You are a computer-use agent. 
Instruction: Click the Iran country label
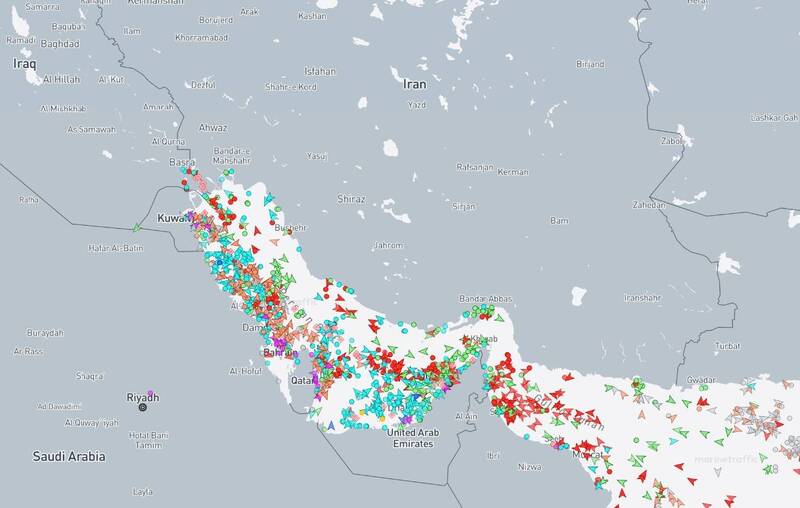[414, 85]
